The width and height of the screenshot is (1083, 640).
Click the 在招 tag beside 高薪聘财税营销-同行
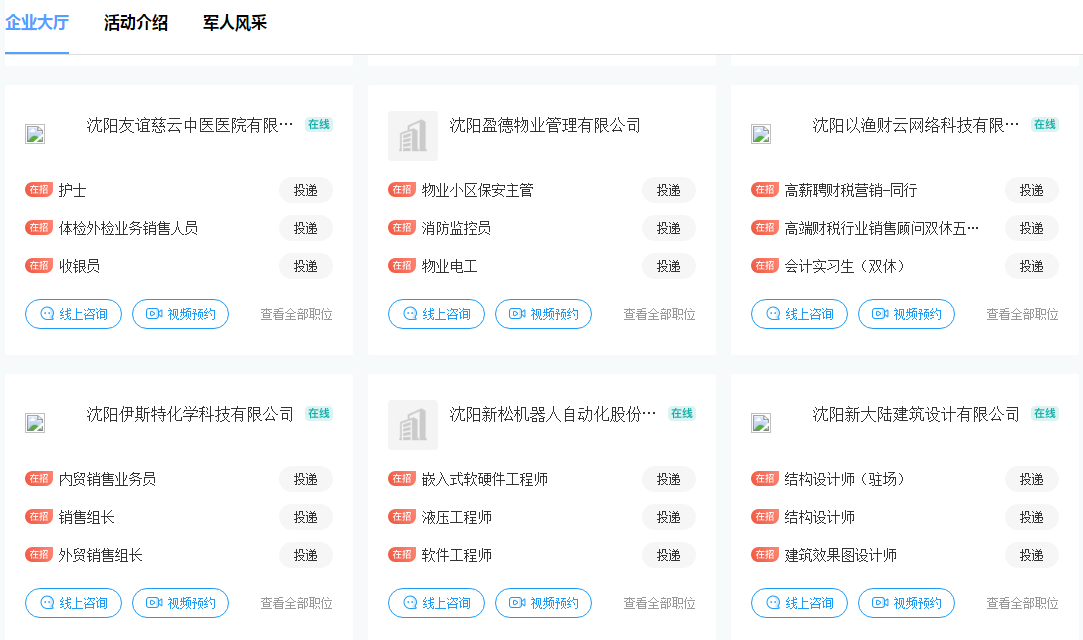tap(765, 189)
